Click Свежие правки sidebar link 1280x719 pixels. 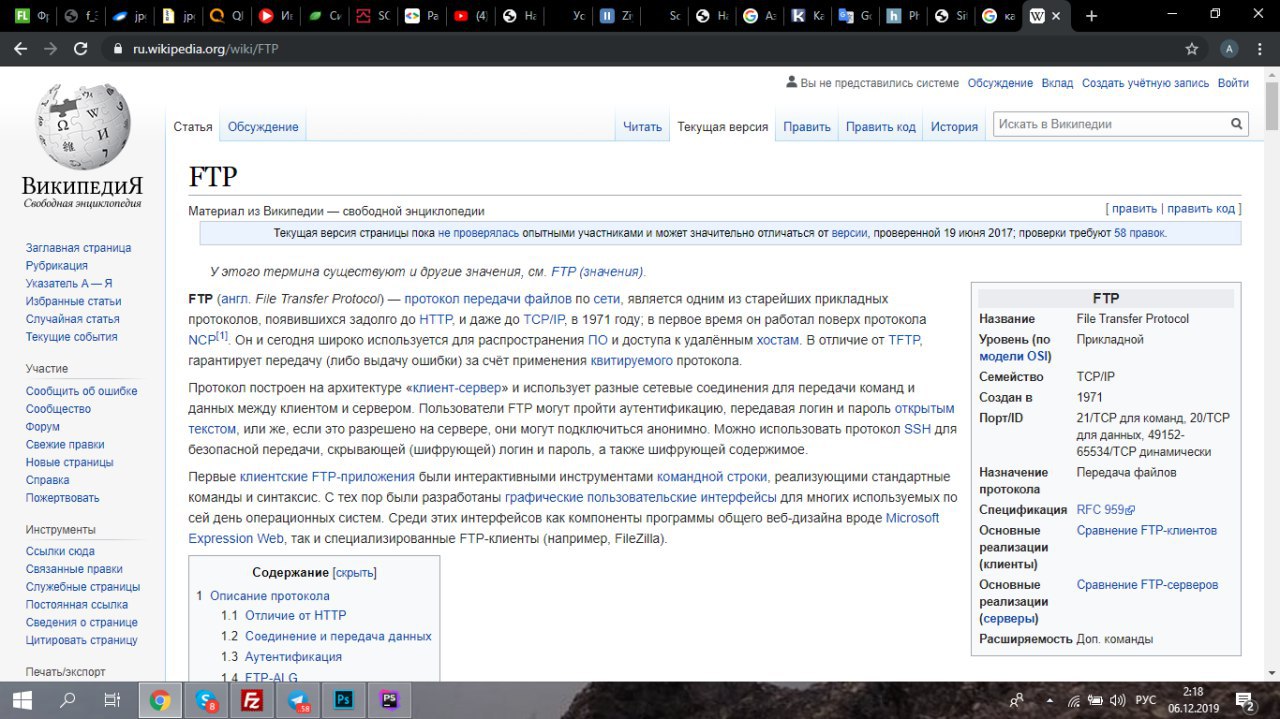(x=67, y=445)
